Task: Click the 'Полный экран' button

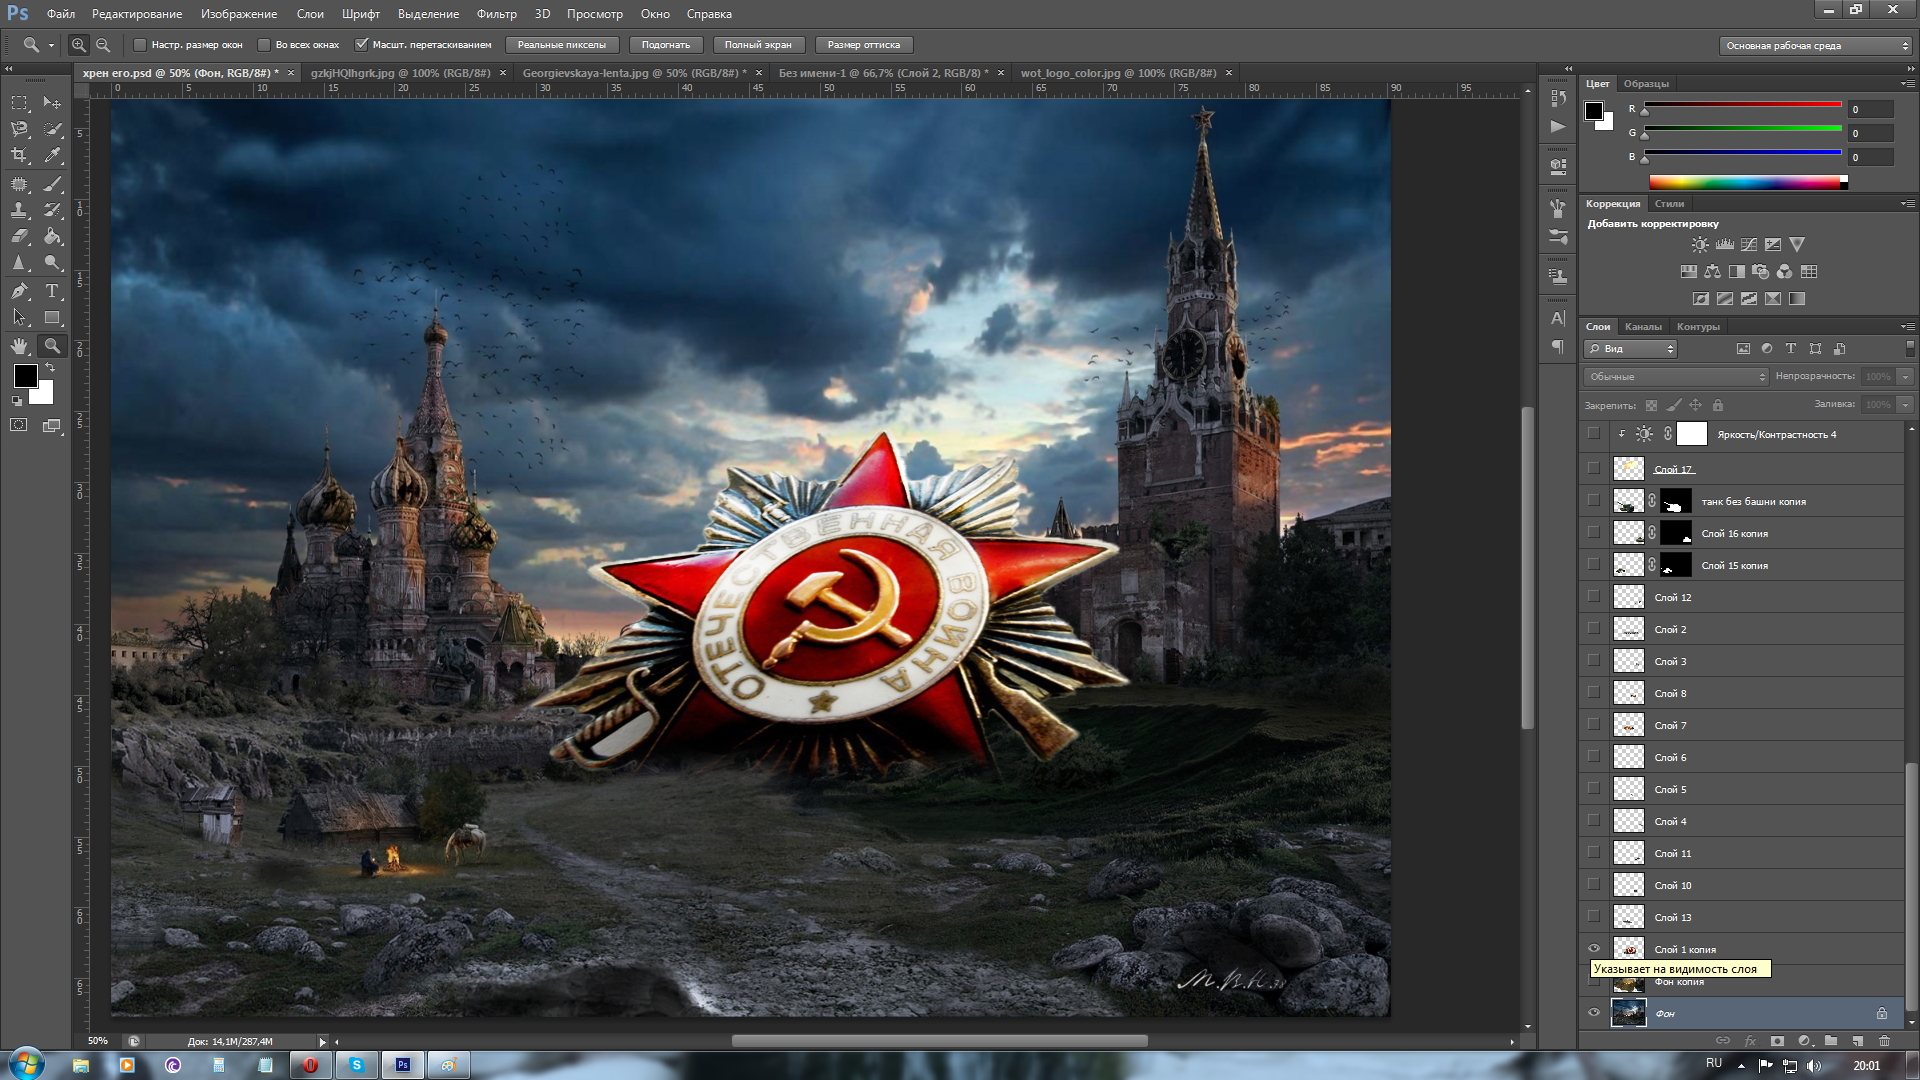Action: (x=758, y=45)
